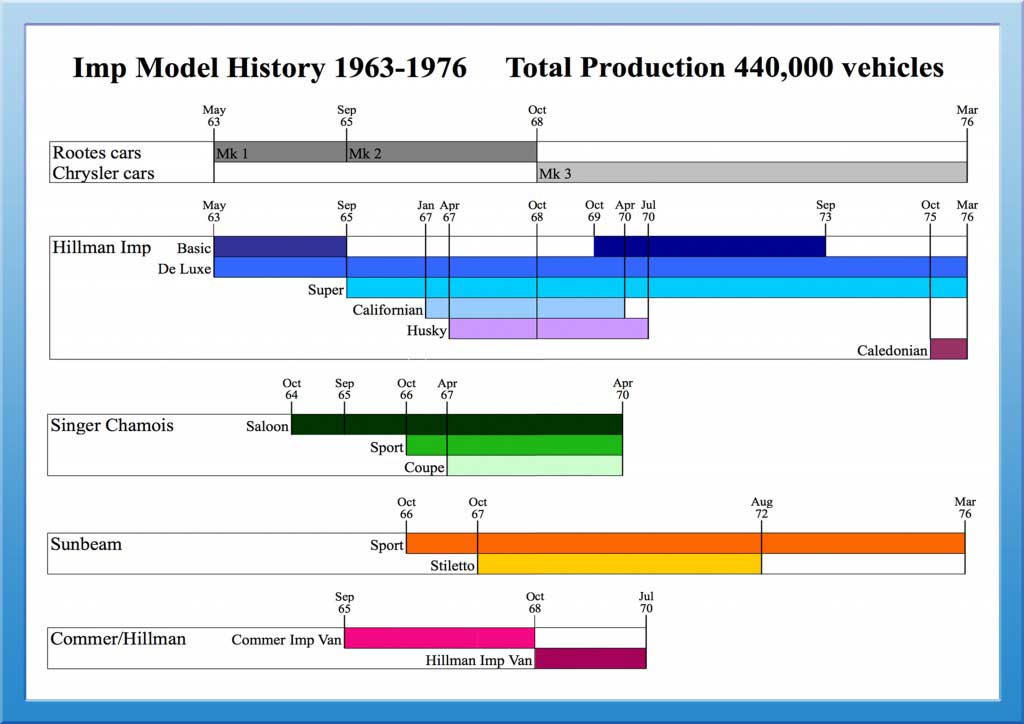Click the "Imp Model History 1963-1976" title

pyautogui.click(x=270, y=68)
